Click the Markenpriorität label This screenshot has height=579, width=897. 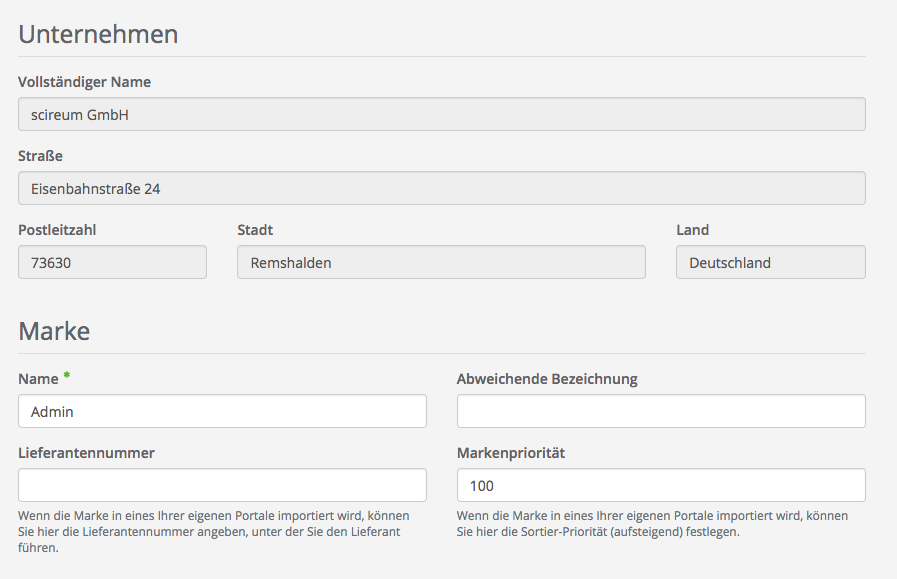tap(510, 453)
